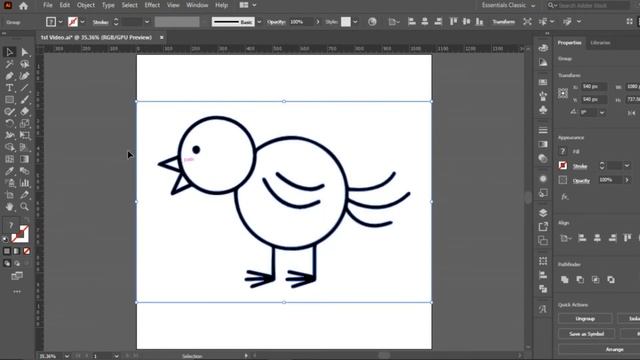The width and height of the screenshot is (640, 360).
Task: Click the toolbar Fill swatch box
Action: point(11,225)
